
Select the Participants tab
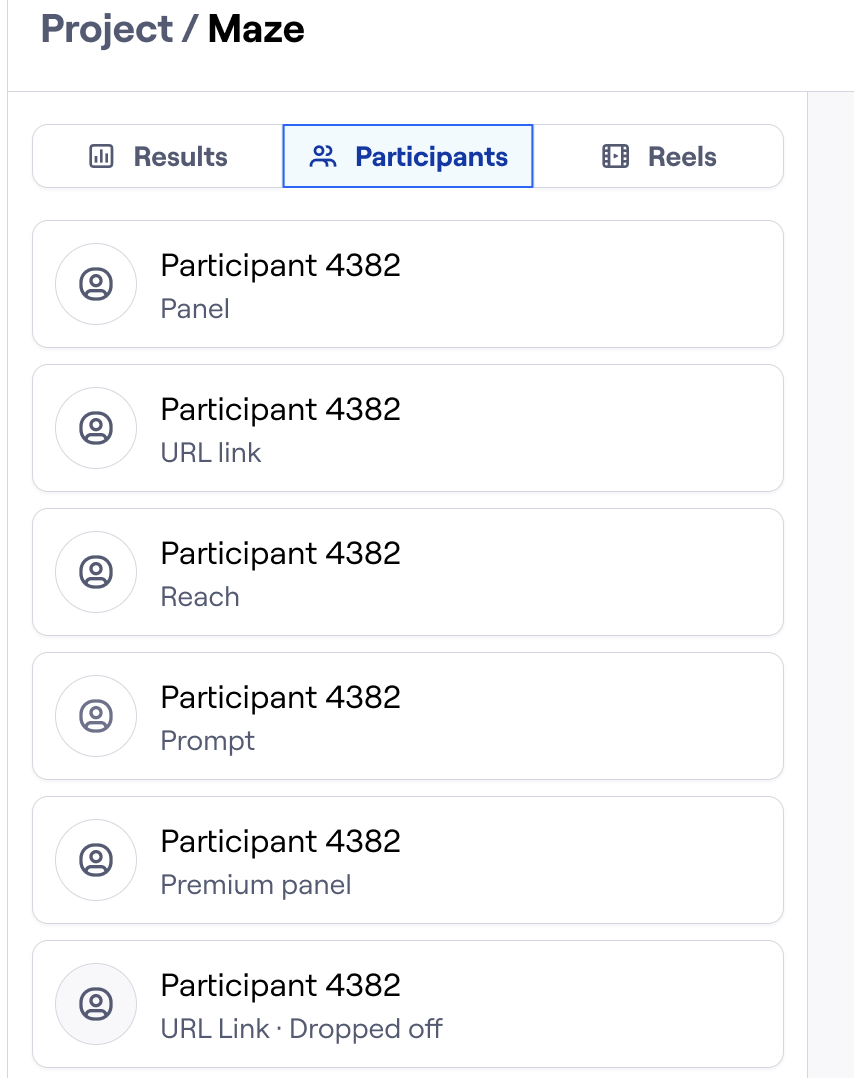(408, 157)
